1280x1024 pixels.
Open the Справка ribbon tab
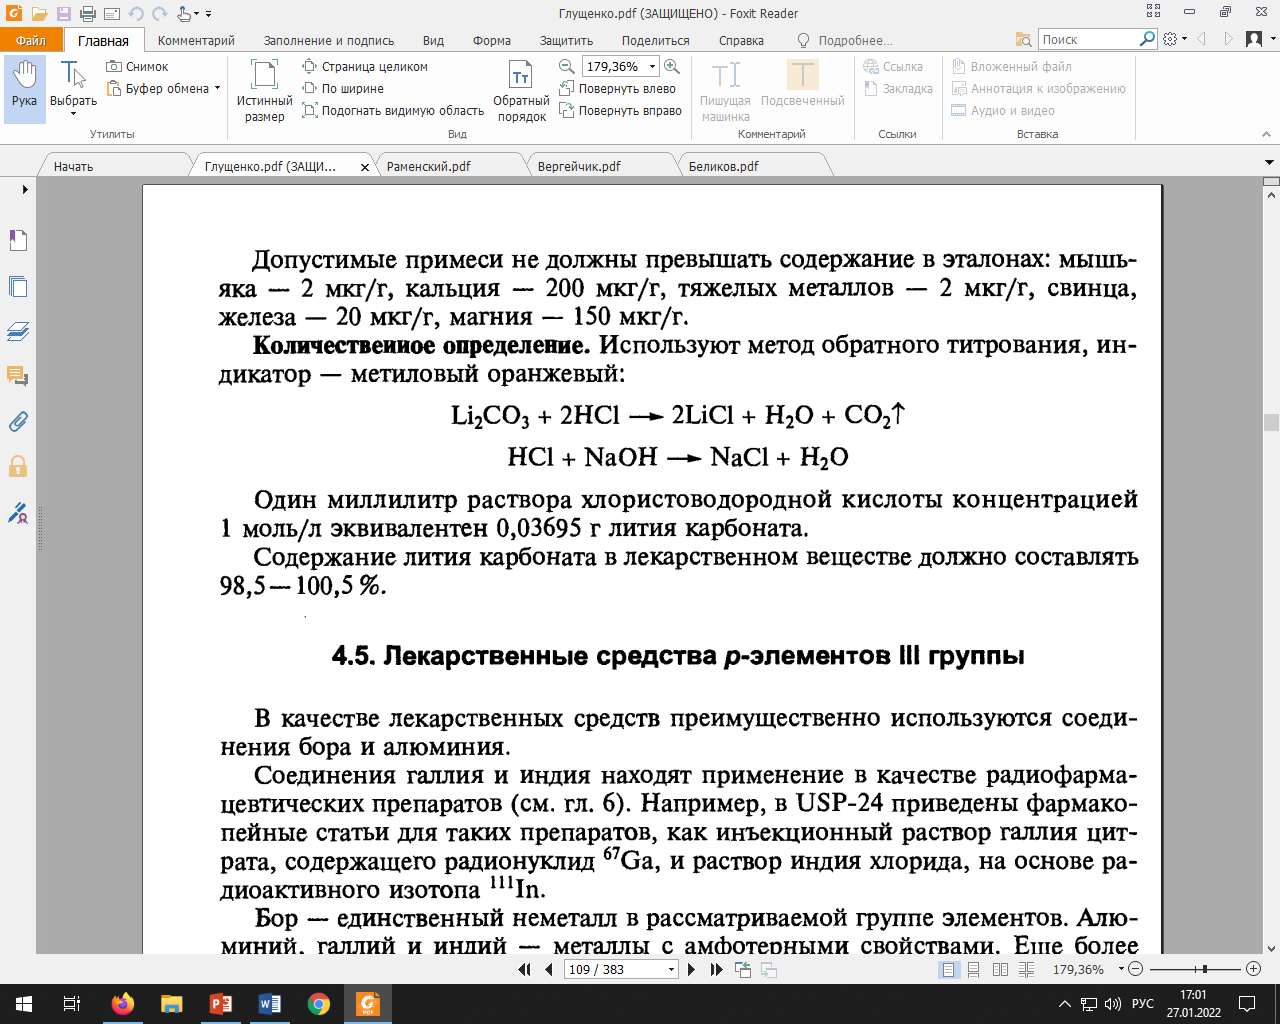(741, 41)
